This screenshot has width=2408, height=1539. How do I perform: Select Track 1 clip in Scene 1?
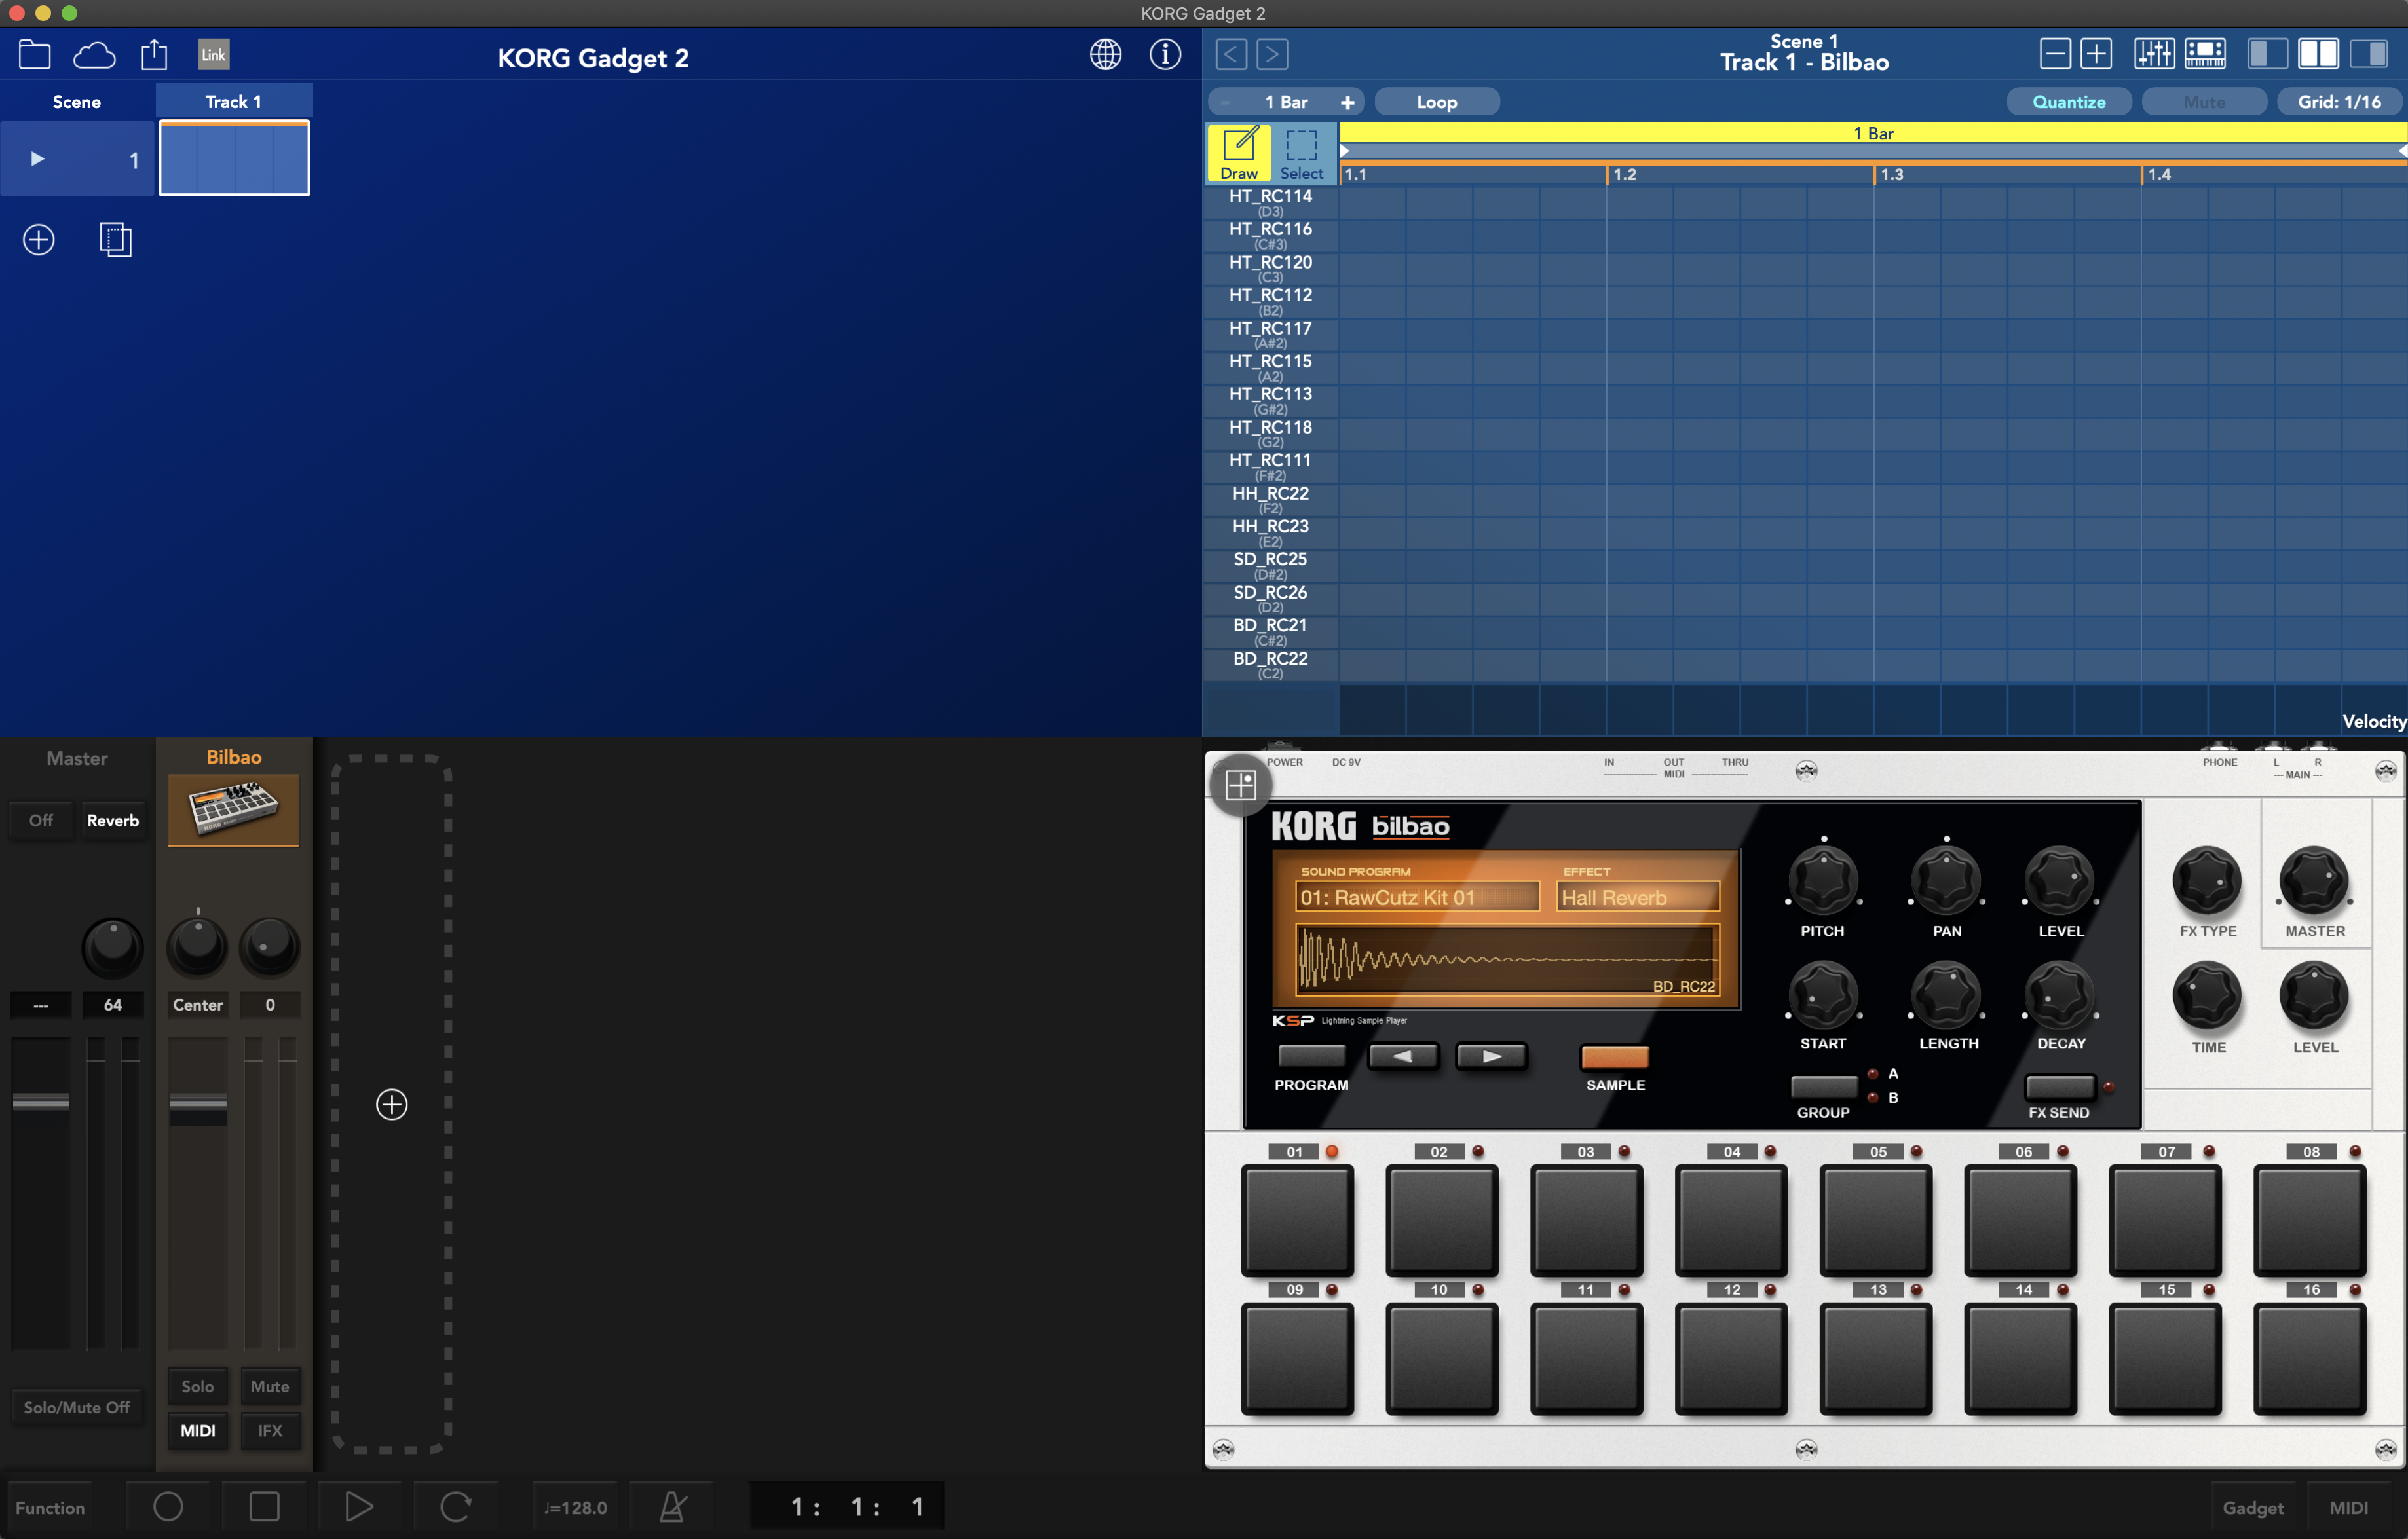234,159
